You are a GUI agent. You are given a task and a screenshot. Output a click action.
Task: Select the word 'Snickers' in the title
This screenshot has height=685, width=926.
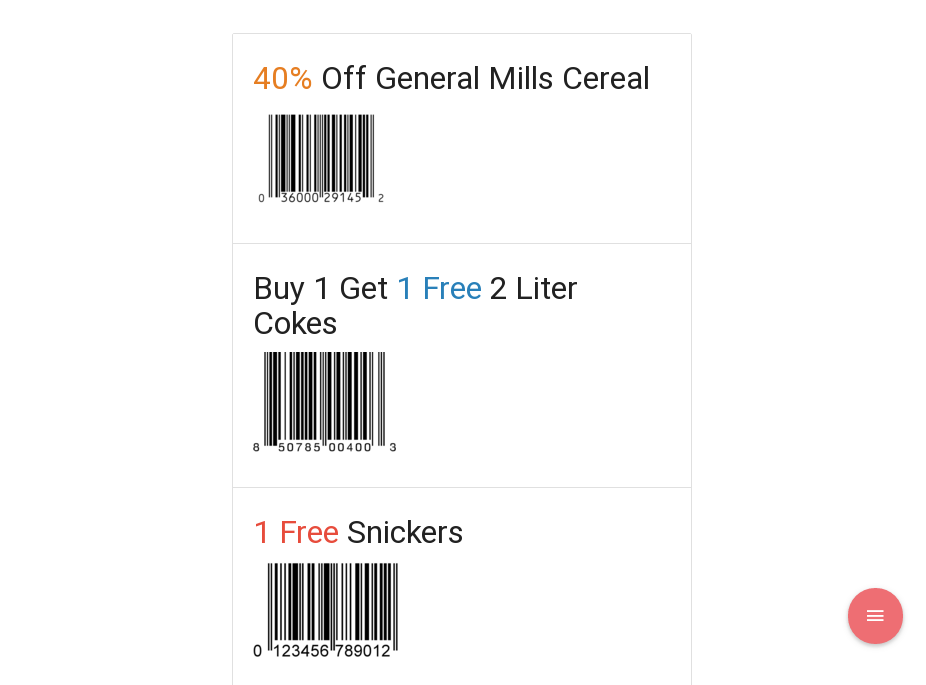point(405,533)
